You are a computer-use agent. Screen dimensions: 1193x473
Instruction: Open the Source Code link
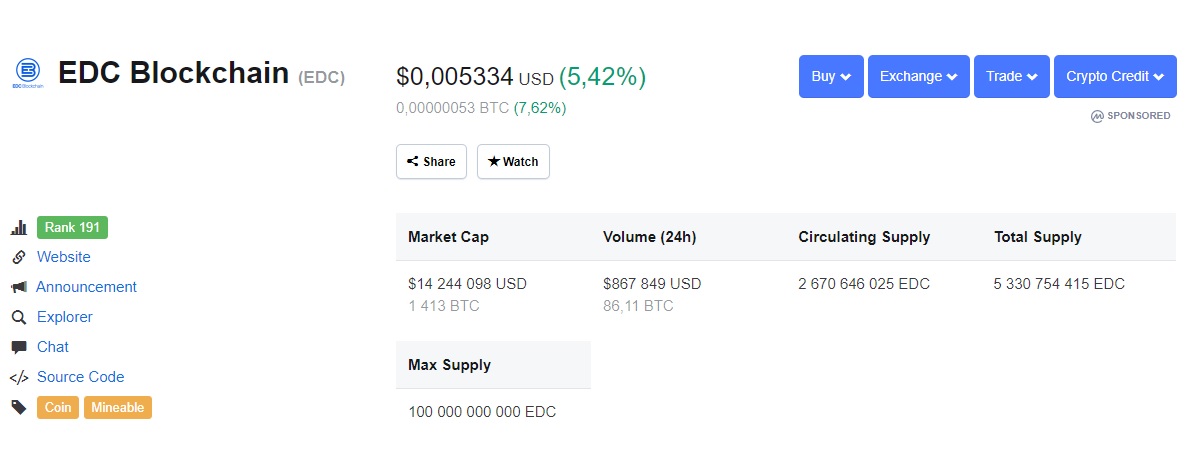click(81, 376)
